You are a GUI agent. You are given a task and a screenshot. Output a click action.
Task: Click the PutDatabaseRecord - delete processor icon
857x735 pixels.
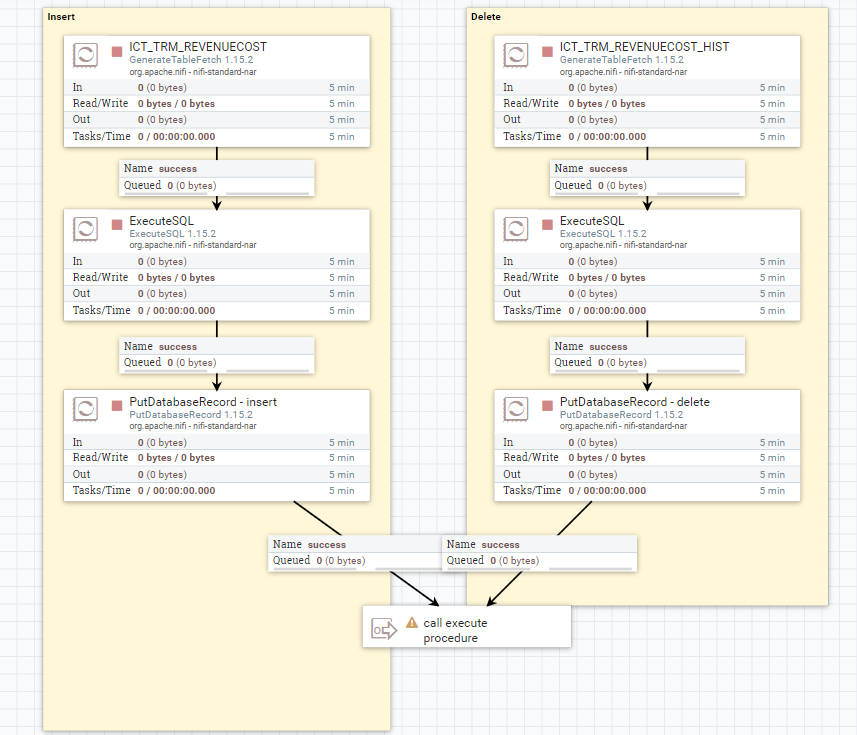click(516, 409)
